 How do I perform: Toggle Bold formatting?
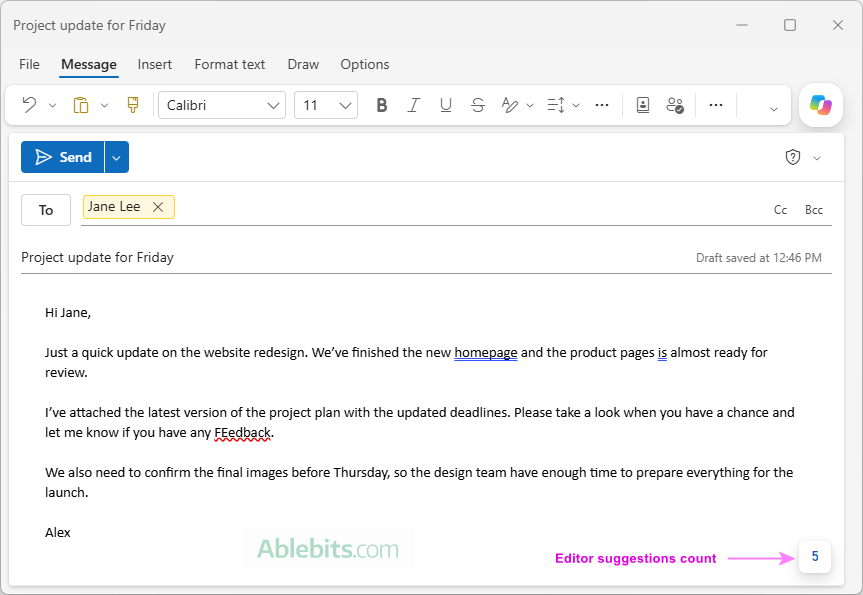coord(381,105)
